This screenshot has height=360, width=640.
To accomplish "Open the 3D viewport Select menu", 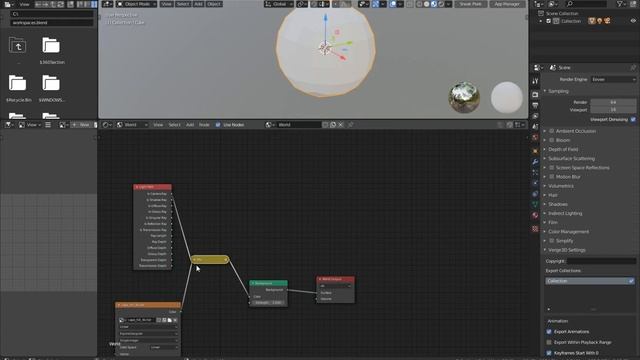I will [x=183, y=4].
